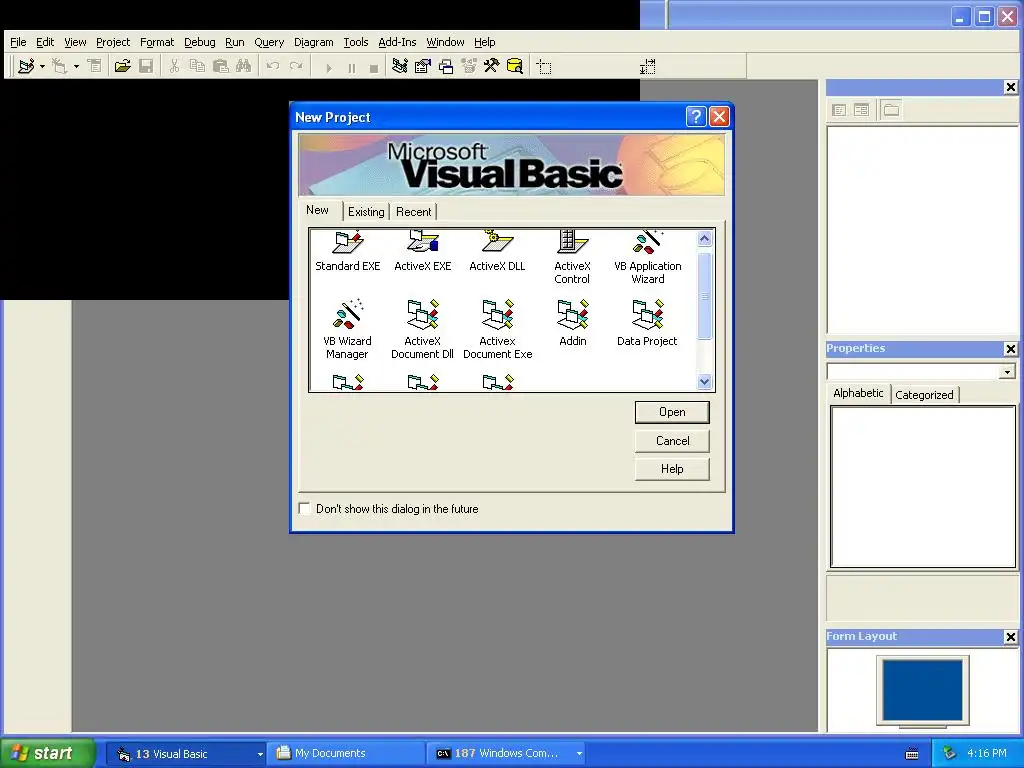Expand the Add Form dropdown arrow

(x=76, y=66)
